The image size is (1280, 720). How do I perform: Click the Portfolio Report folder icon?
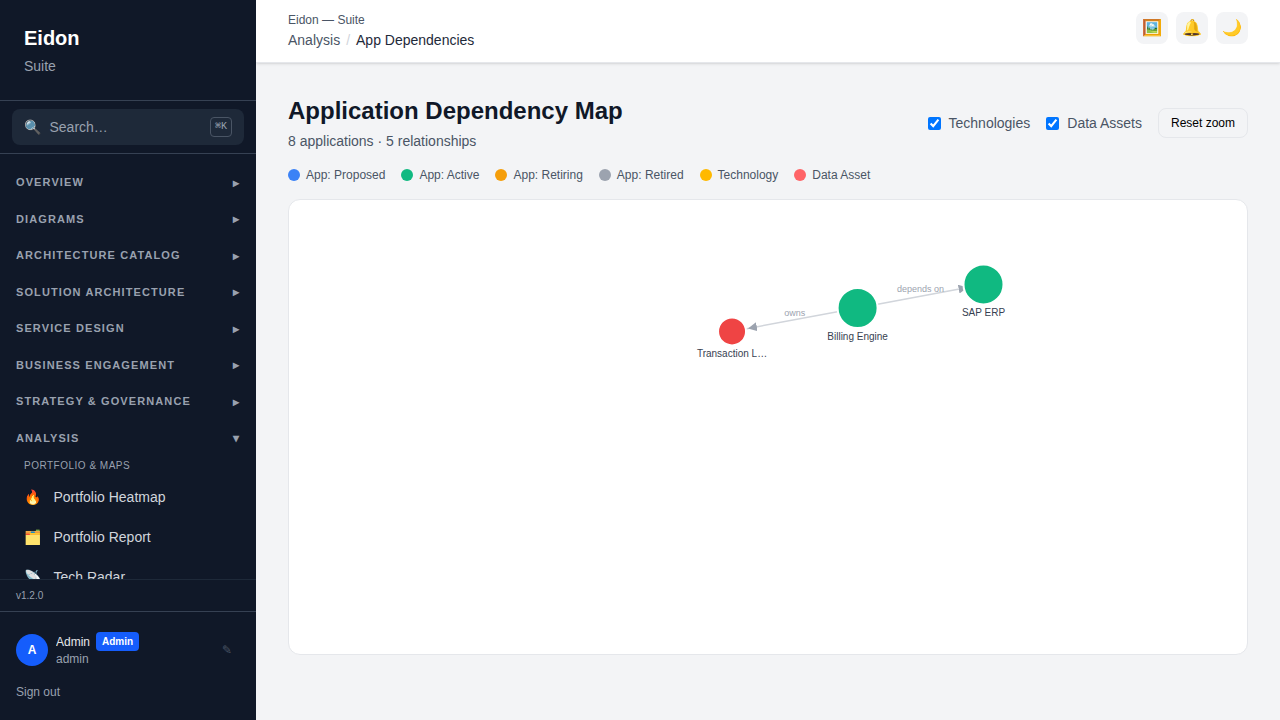click(x=33, y=537)
